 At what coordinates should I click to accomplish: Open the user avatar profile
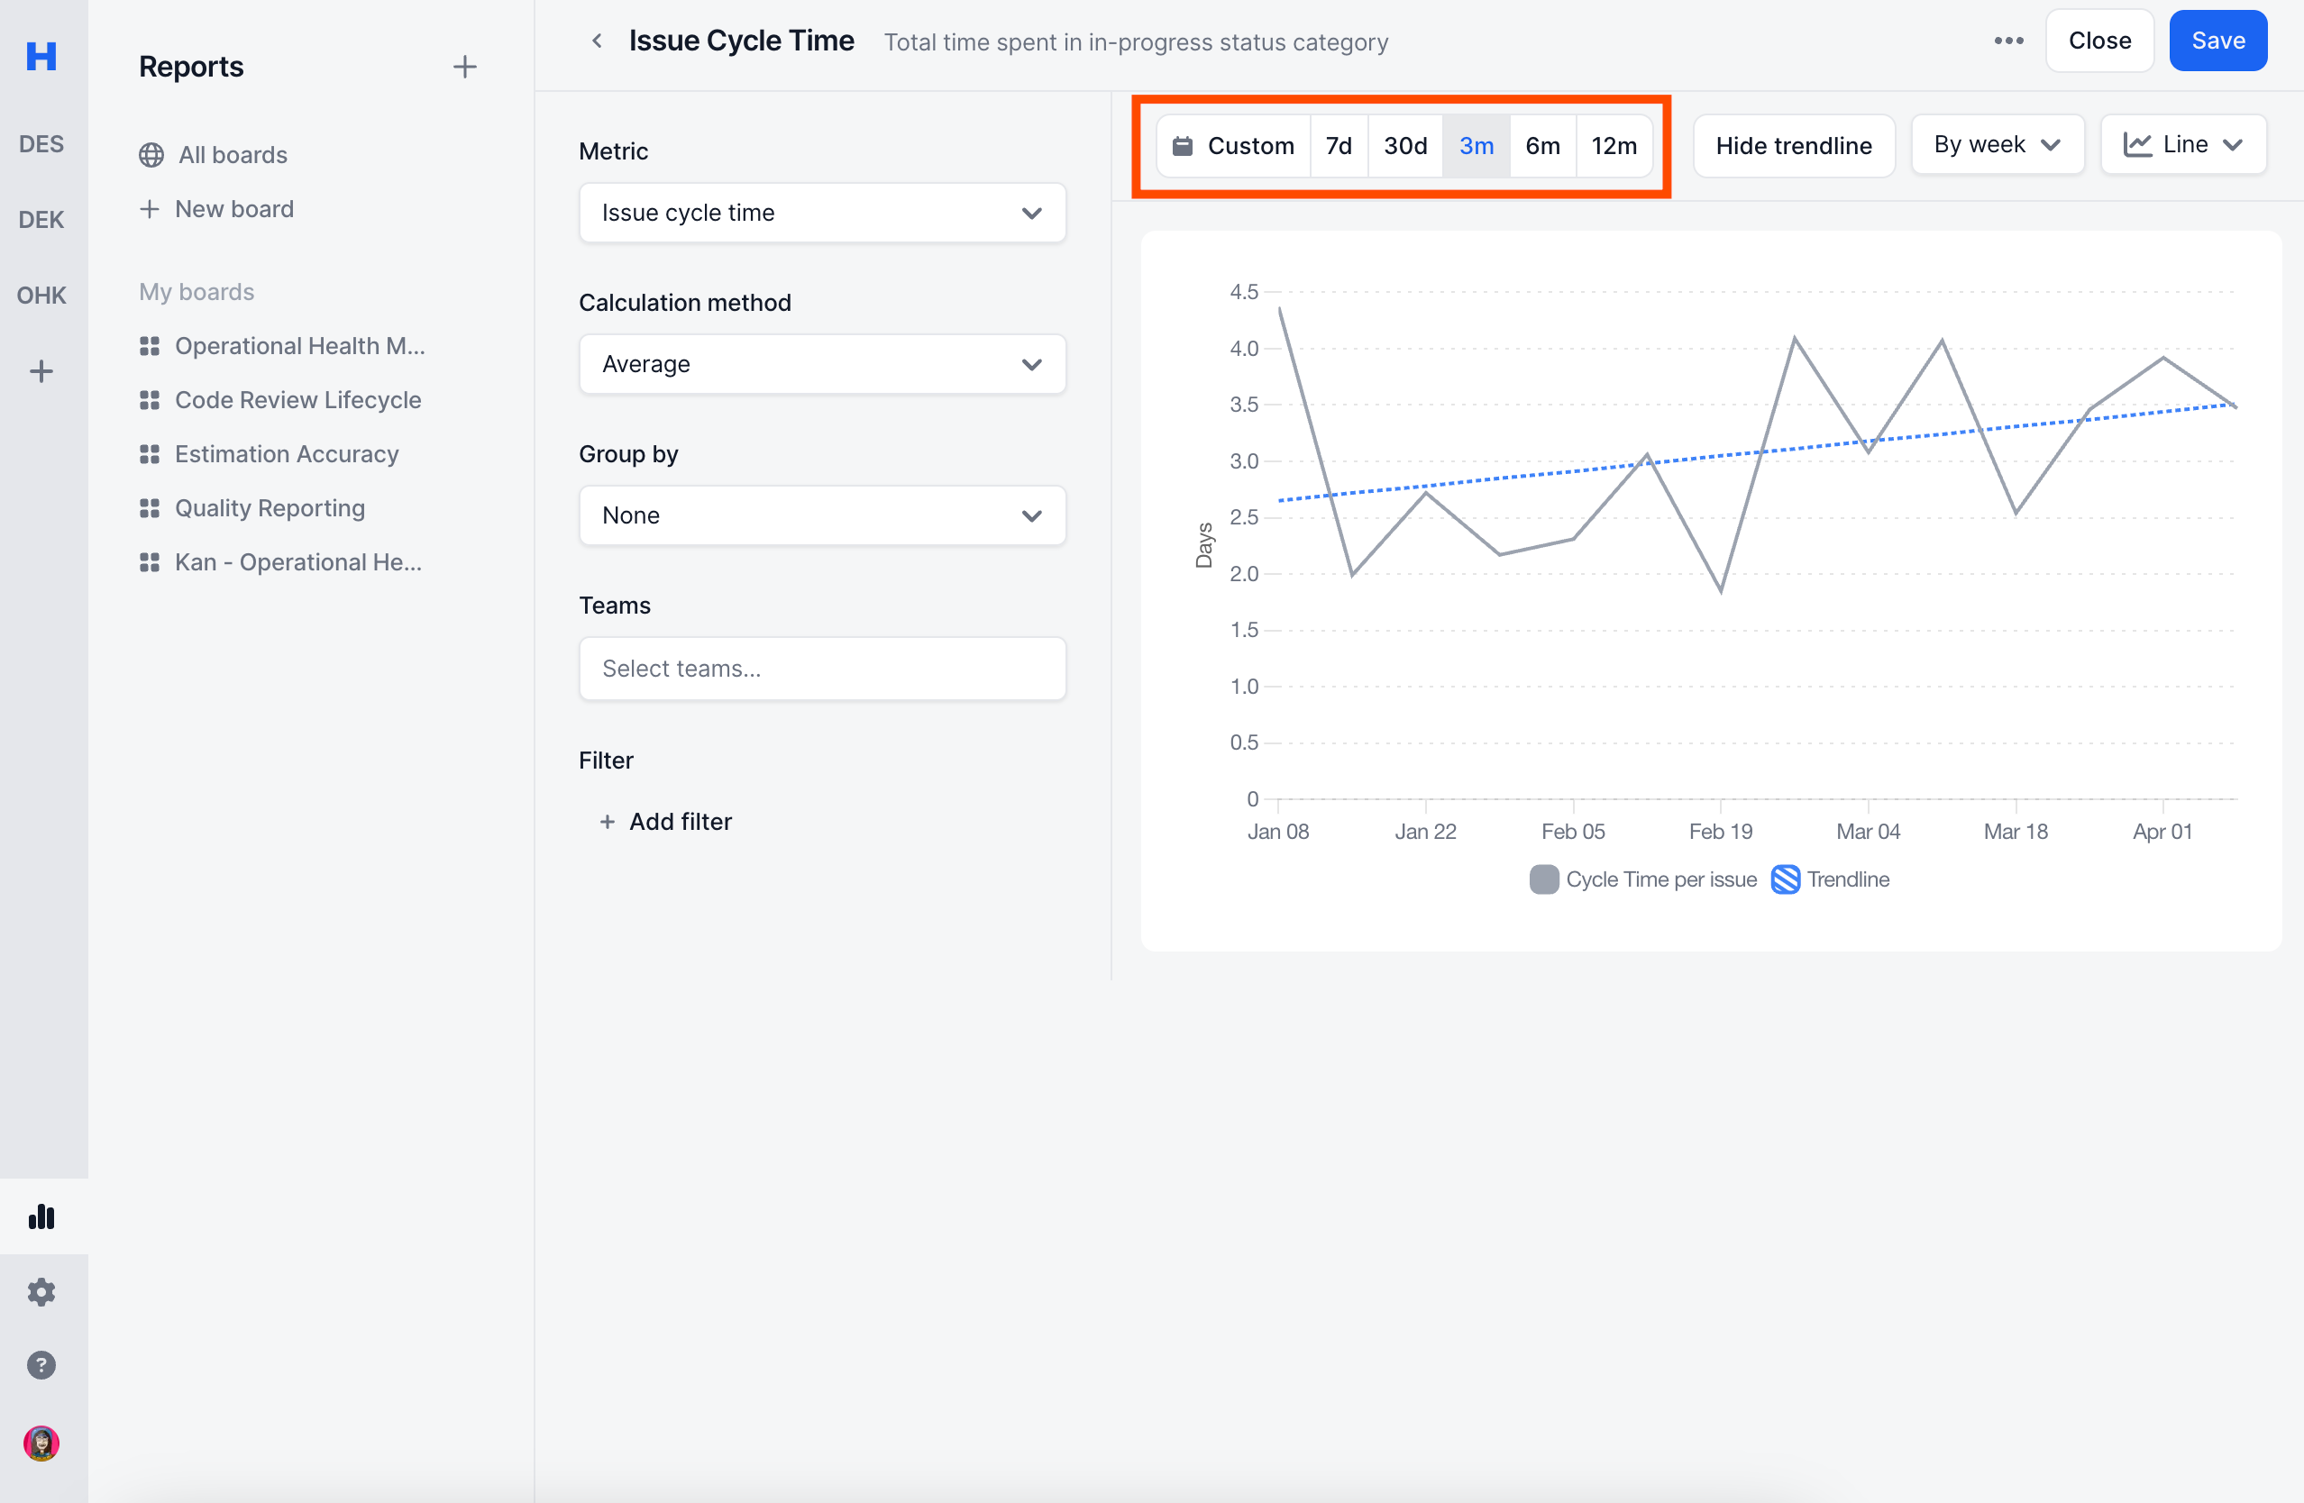click(41, 1442)
